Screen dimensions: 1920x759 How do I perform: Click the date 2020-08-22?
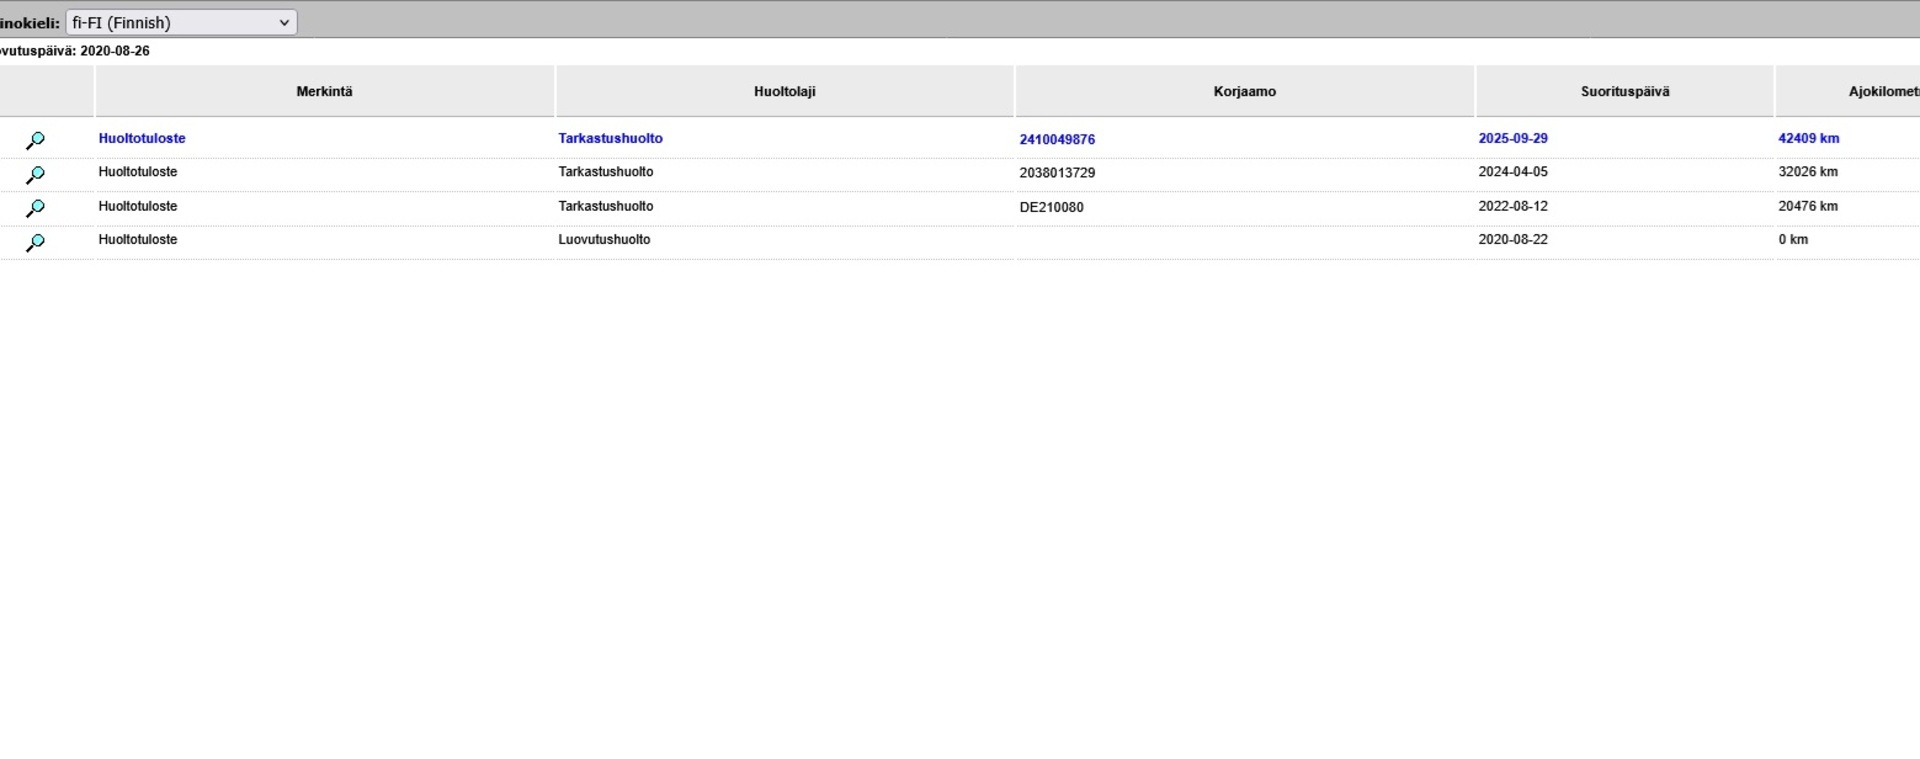click(1513, 240)
